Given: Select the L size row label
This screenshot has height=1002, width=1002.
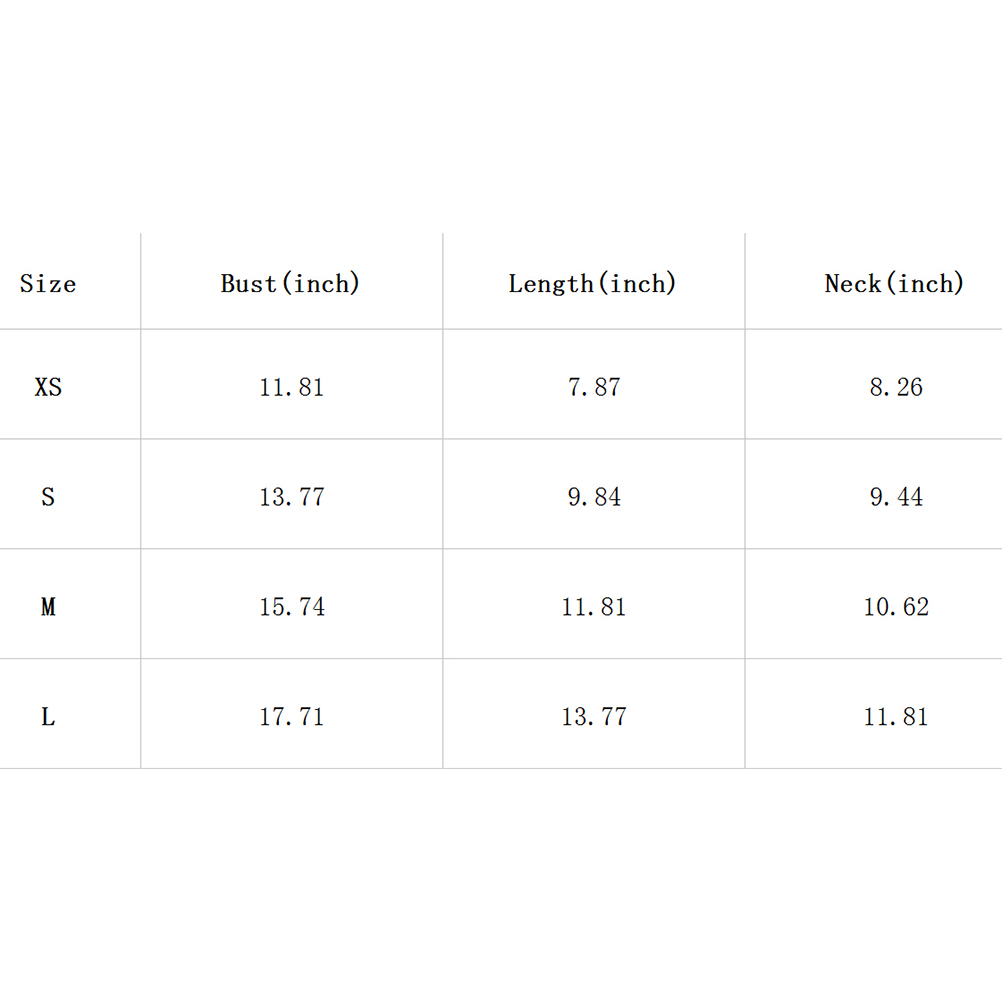Looking at the screenshot, I should click(x=48, y=717).
